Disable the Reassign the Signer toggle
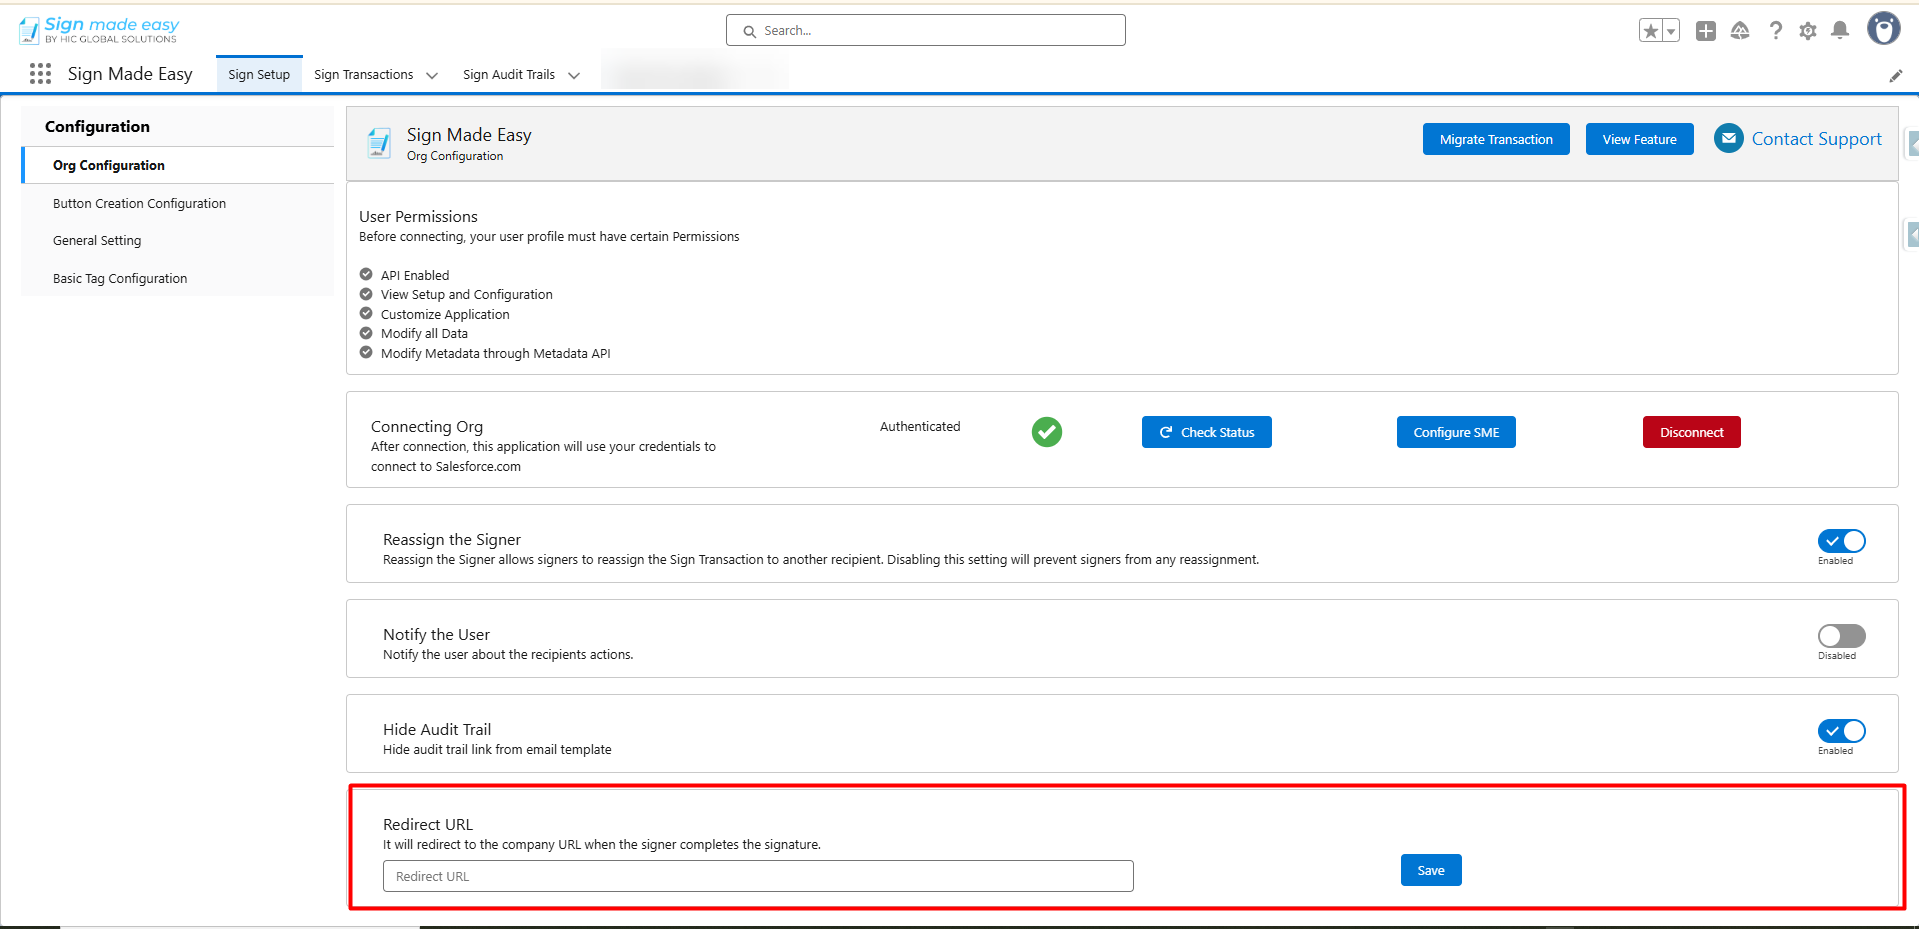1919x929 pixels. [1841, 541]
